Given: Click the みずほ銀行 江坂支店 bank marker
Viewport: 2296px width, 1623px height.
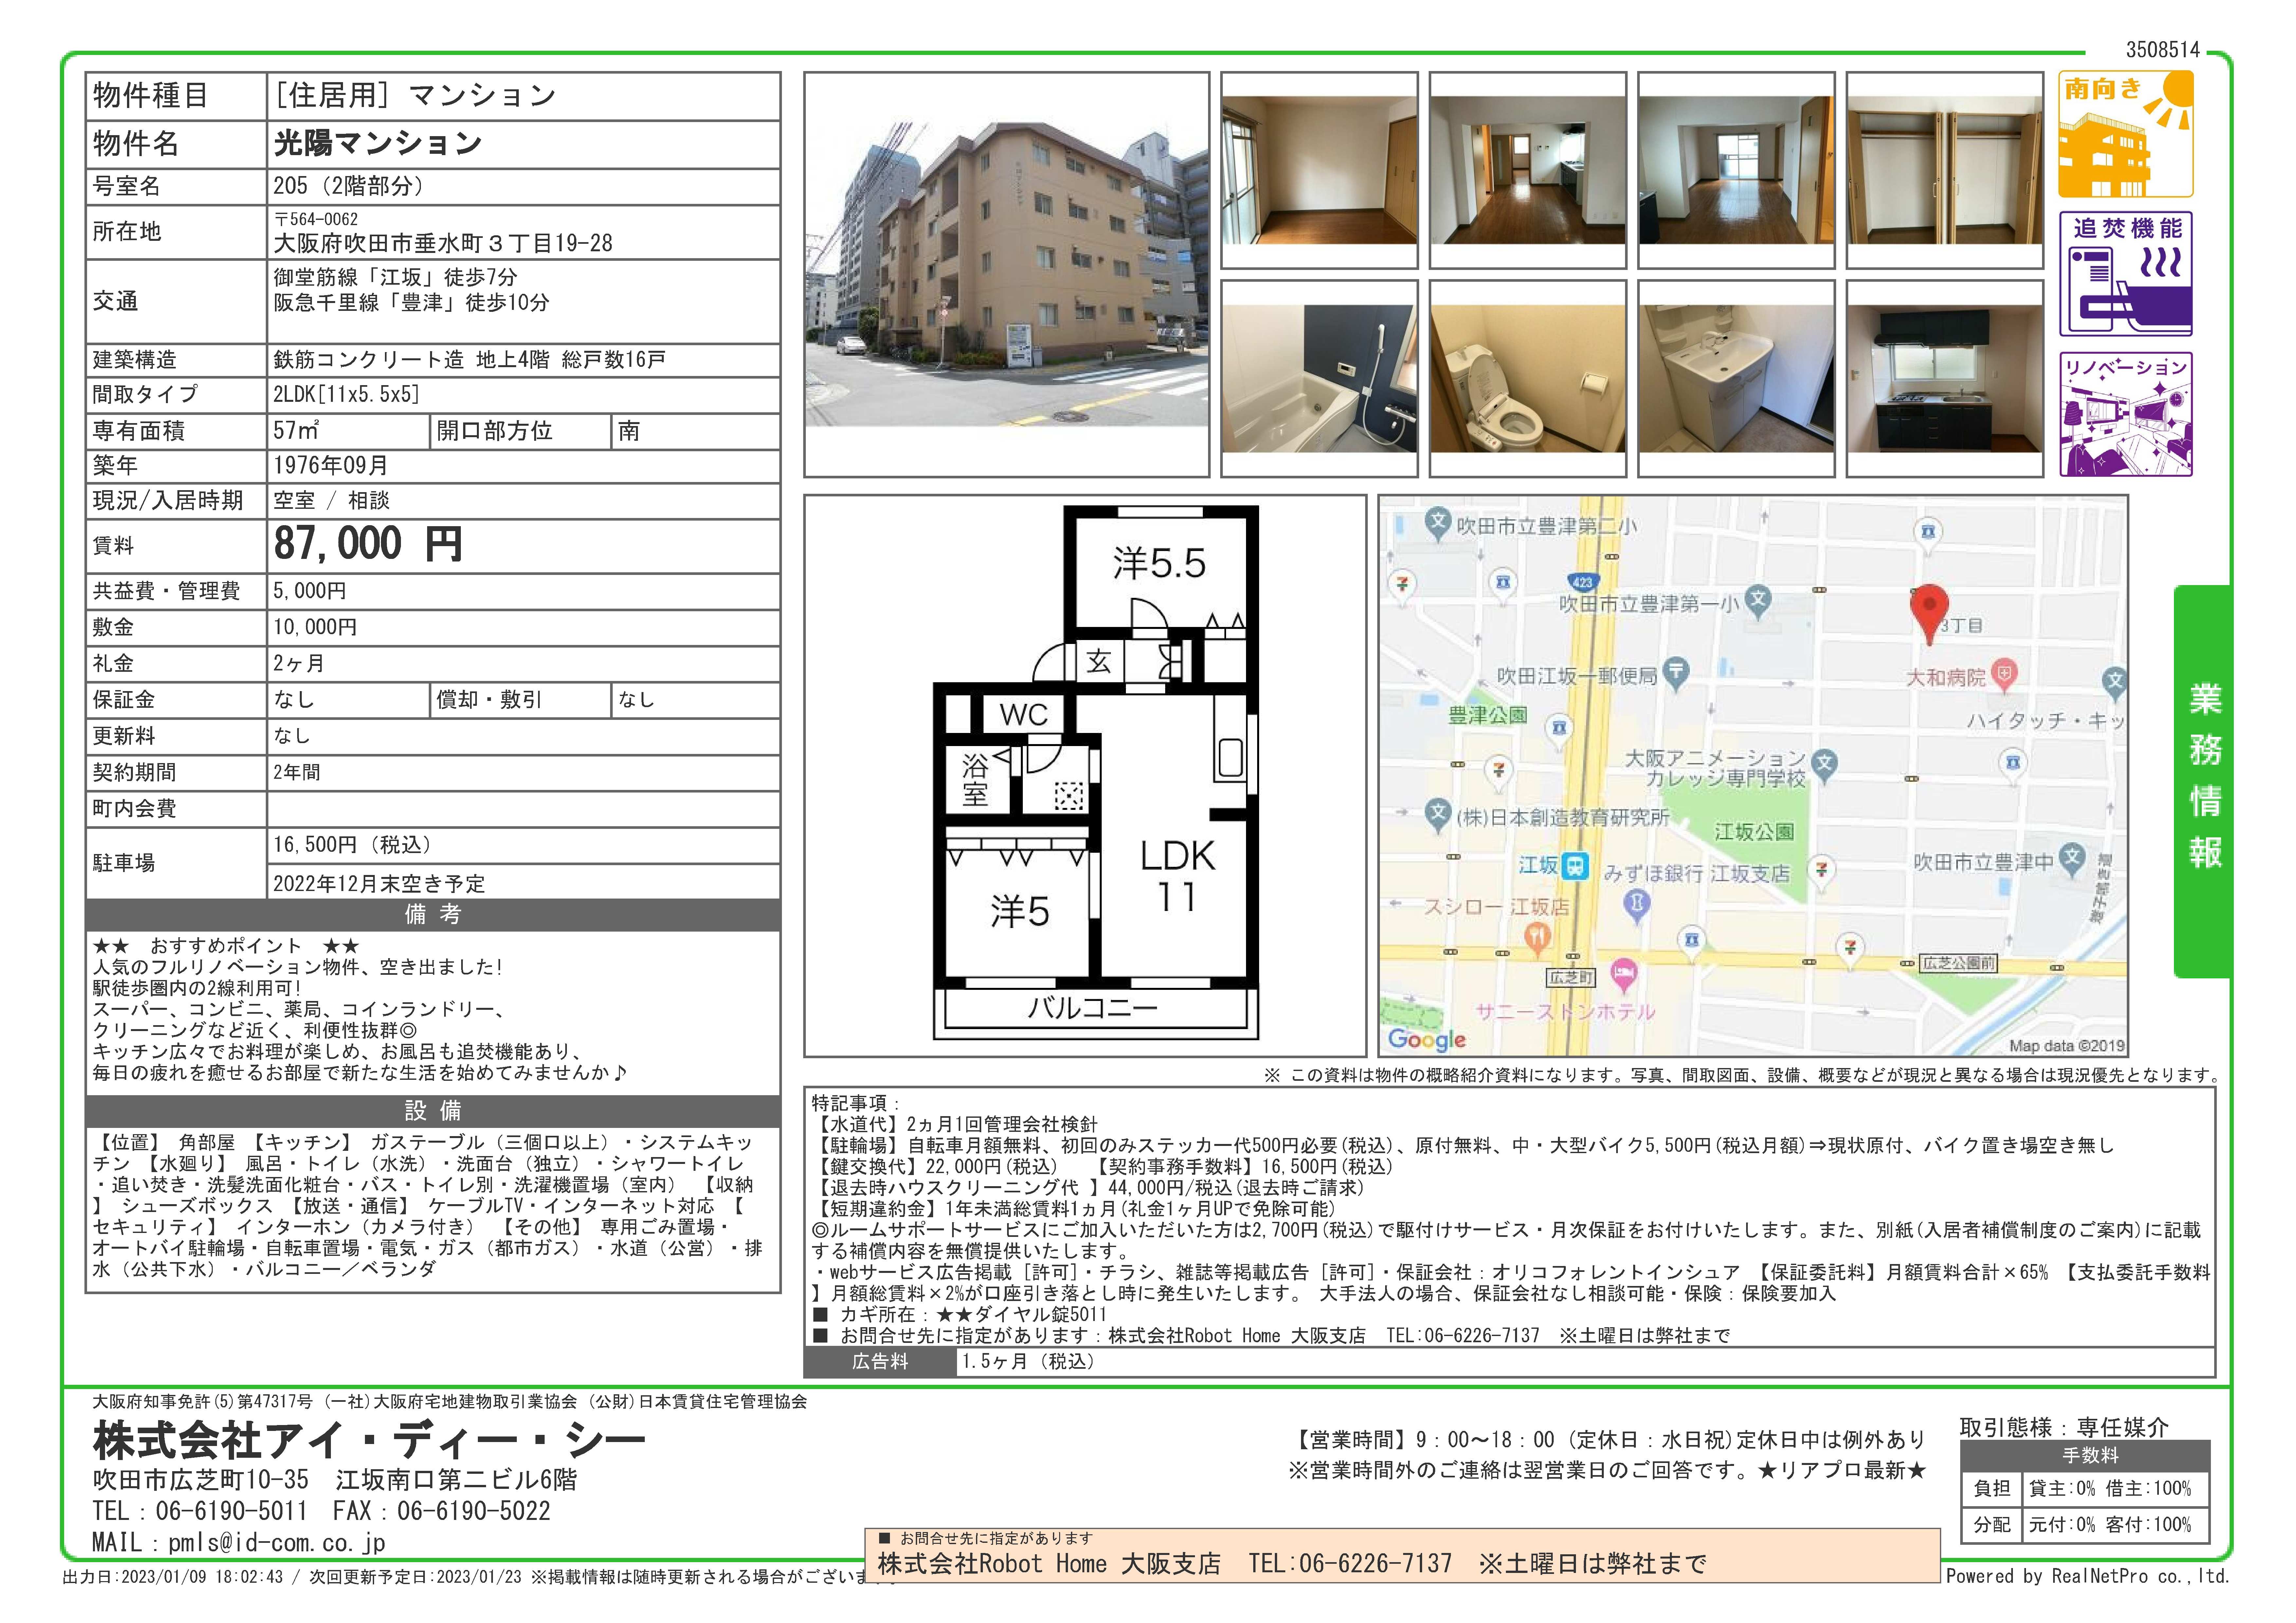Looking at the screenshot, I should (1637, 906).
